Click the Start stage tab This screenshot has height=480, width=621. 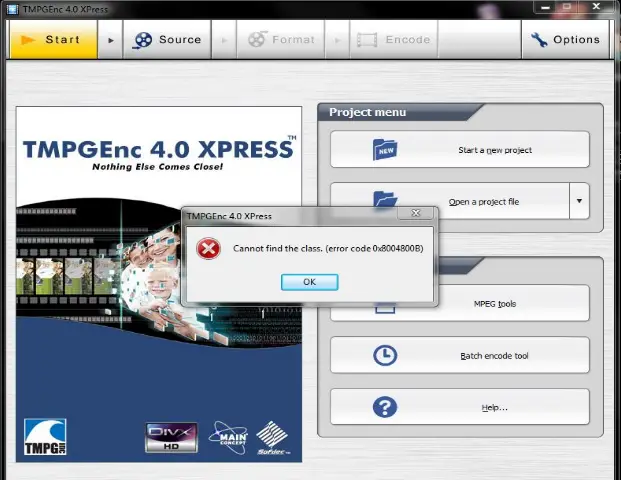point(52,40)
